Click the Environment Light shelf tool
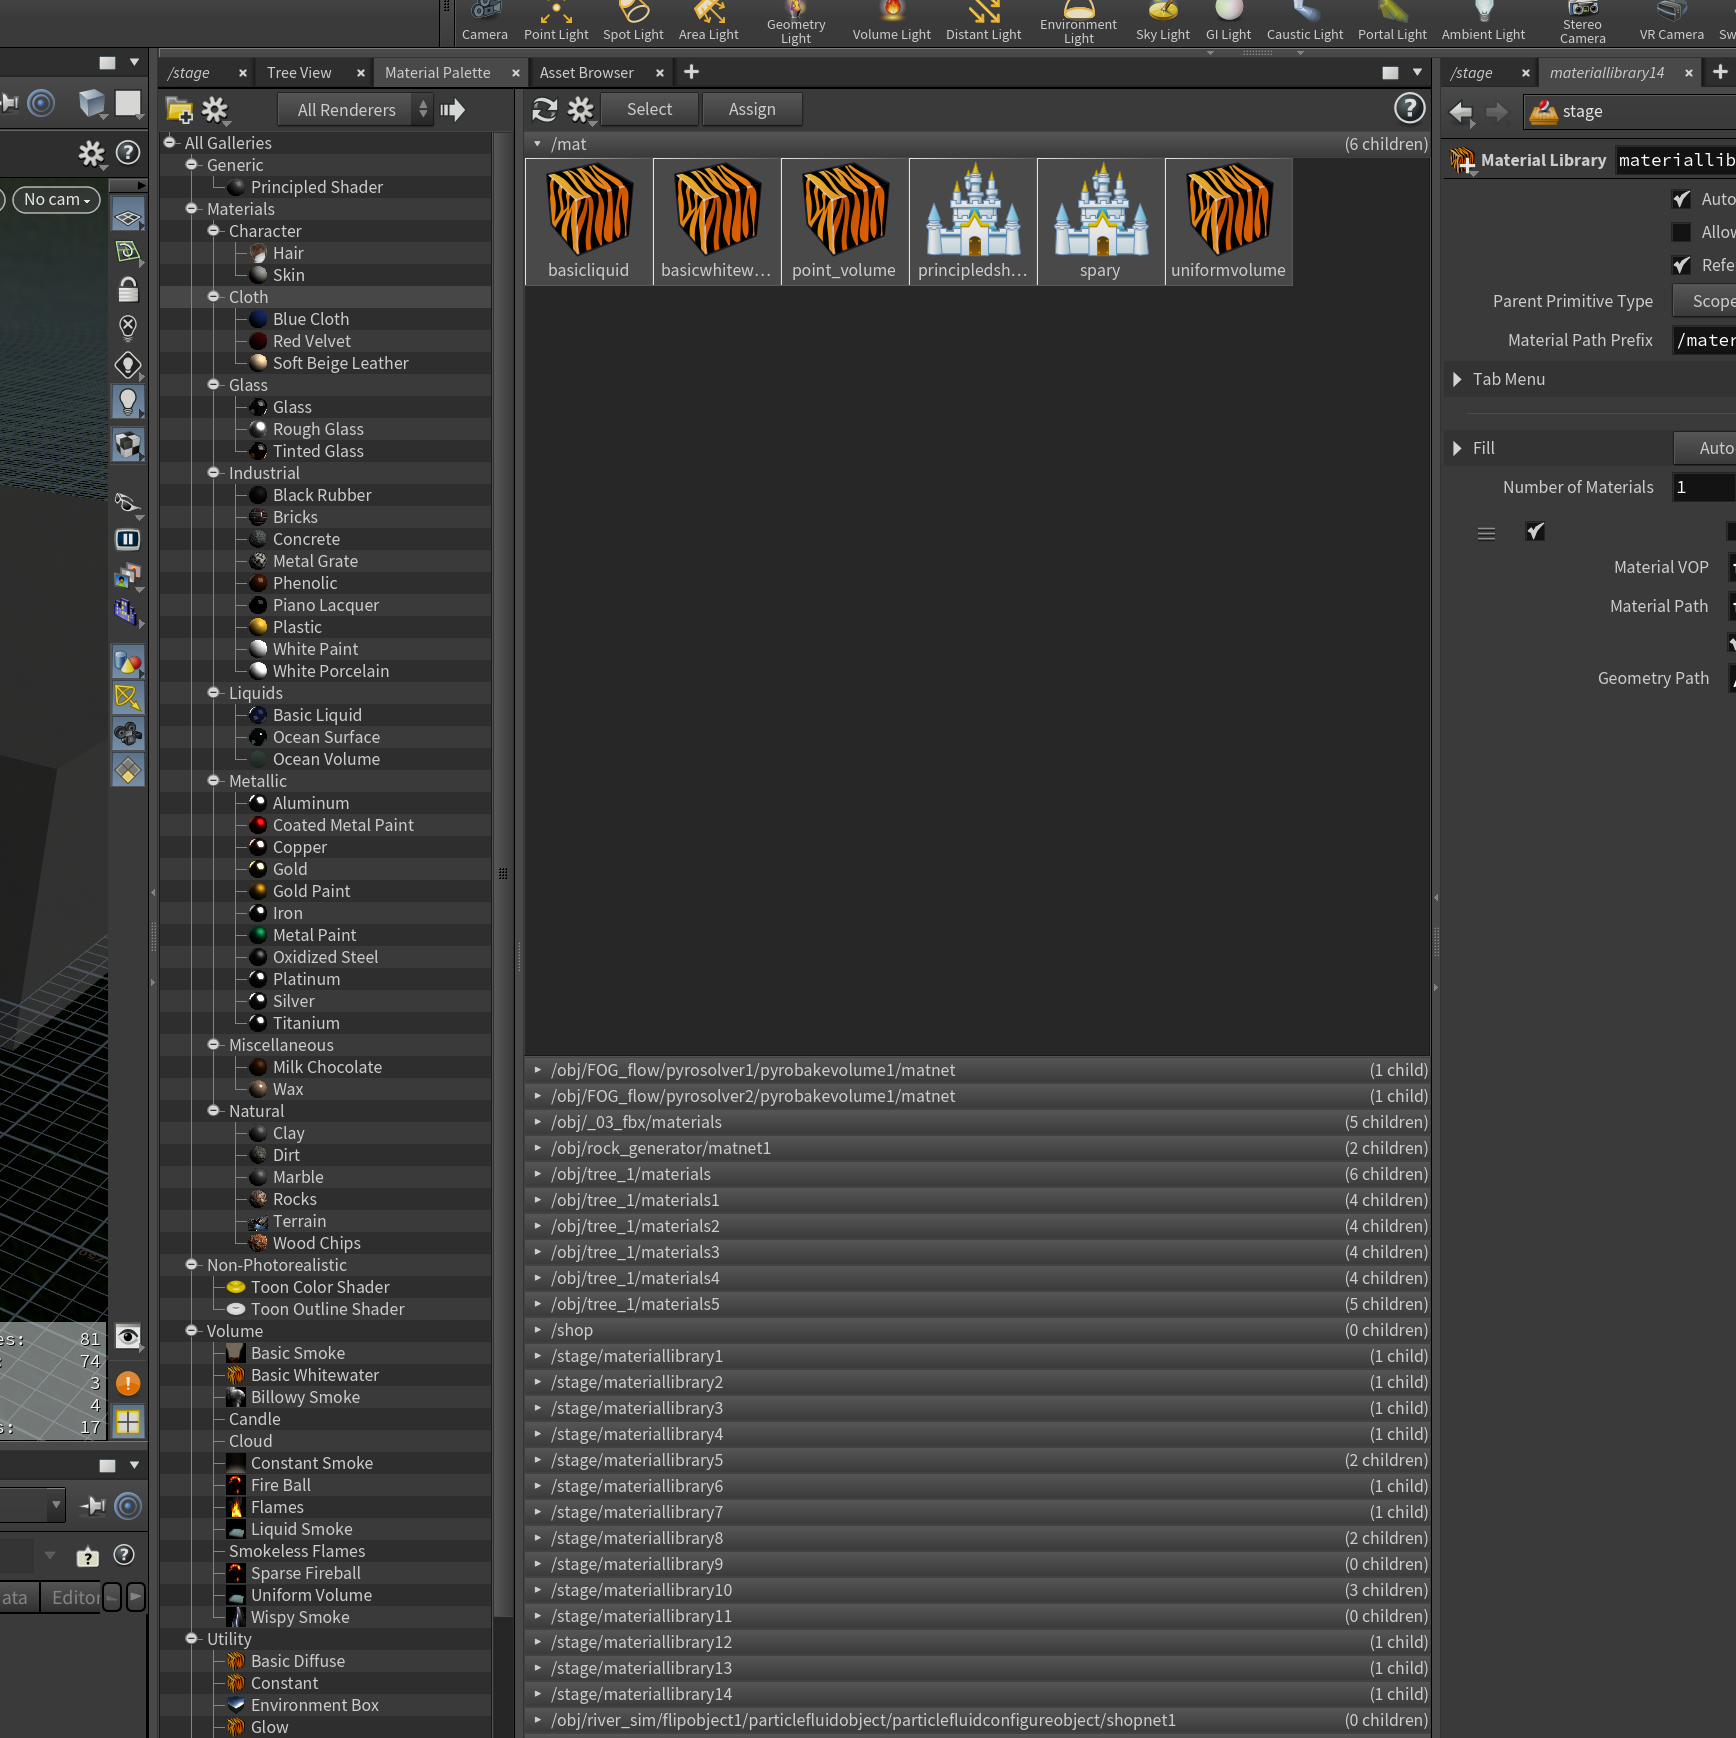The image size is (1736, 1738). 1078,22
